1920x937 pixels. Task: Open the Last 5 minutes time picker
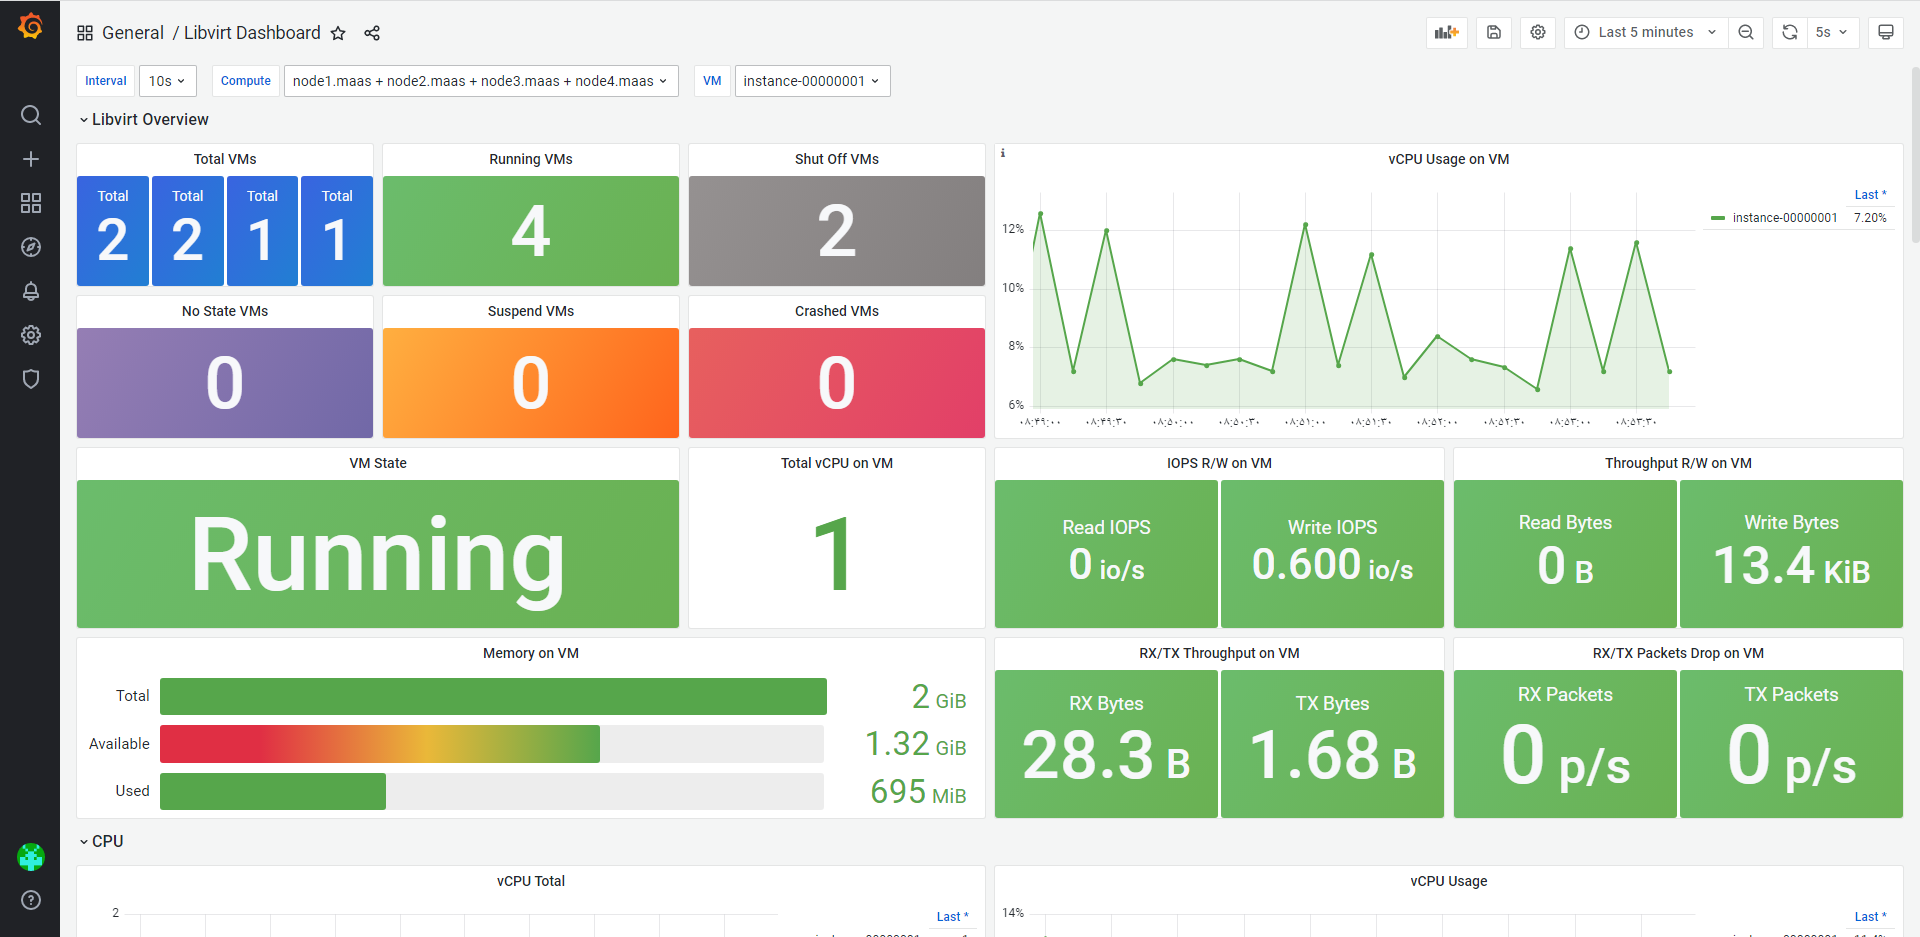coord(1645,32)
